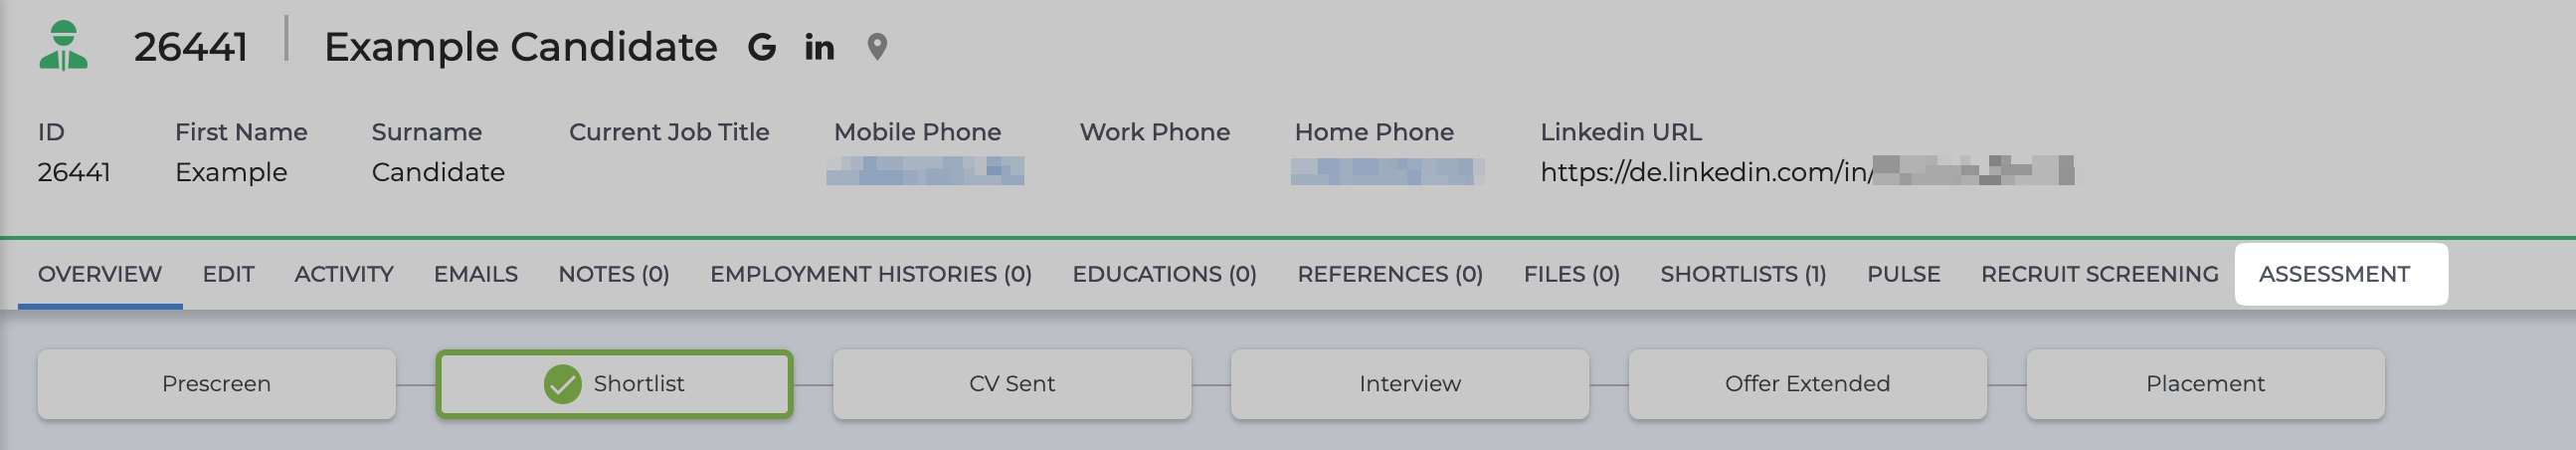Click the Interview stage button
The height and width of the screenshot is (450, 2576).
1410,384
